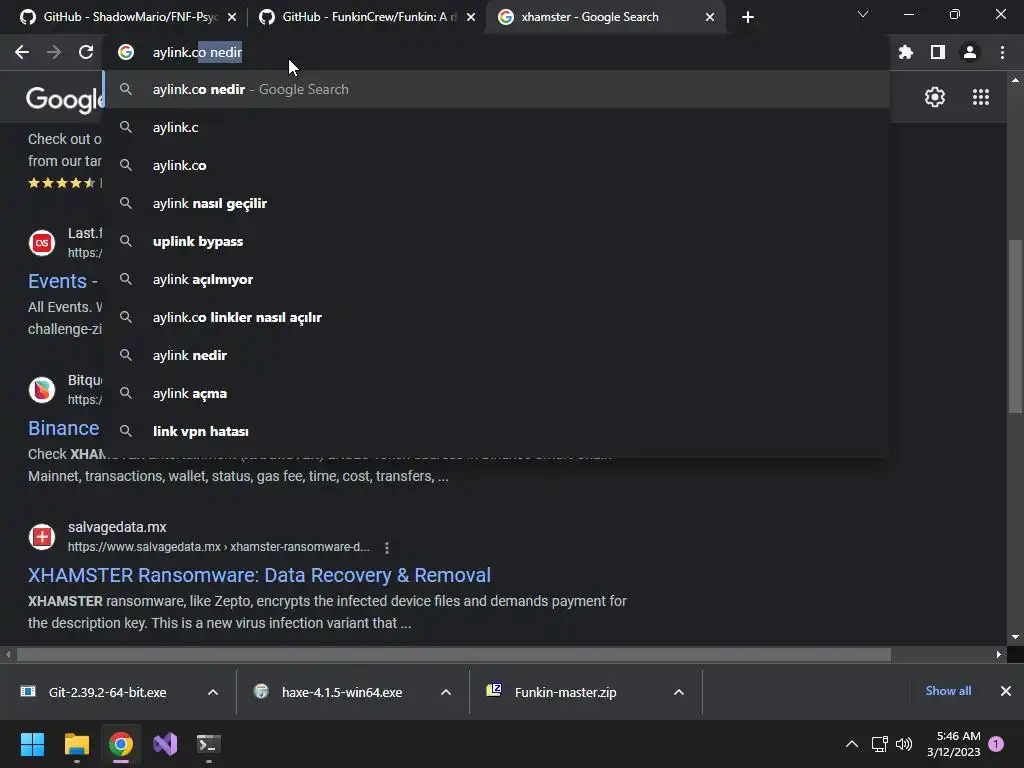Open Visual Studio from taskbar
1024x768 pixels.
point(165,744)
